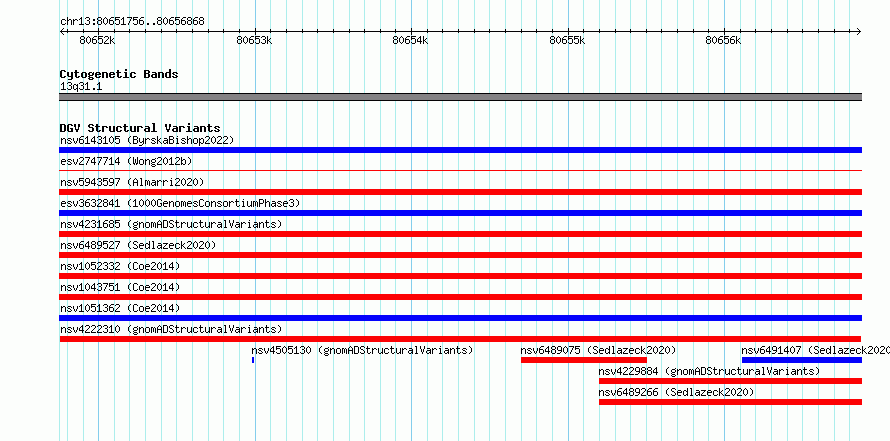890x441 pixels.
Task: Select the red bar under nsv5943597
Action: [460, 192]
